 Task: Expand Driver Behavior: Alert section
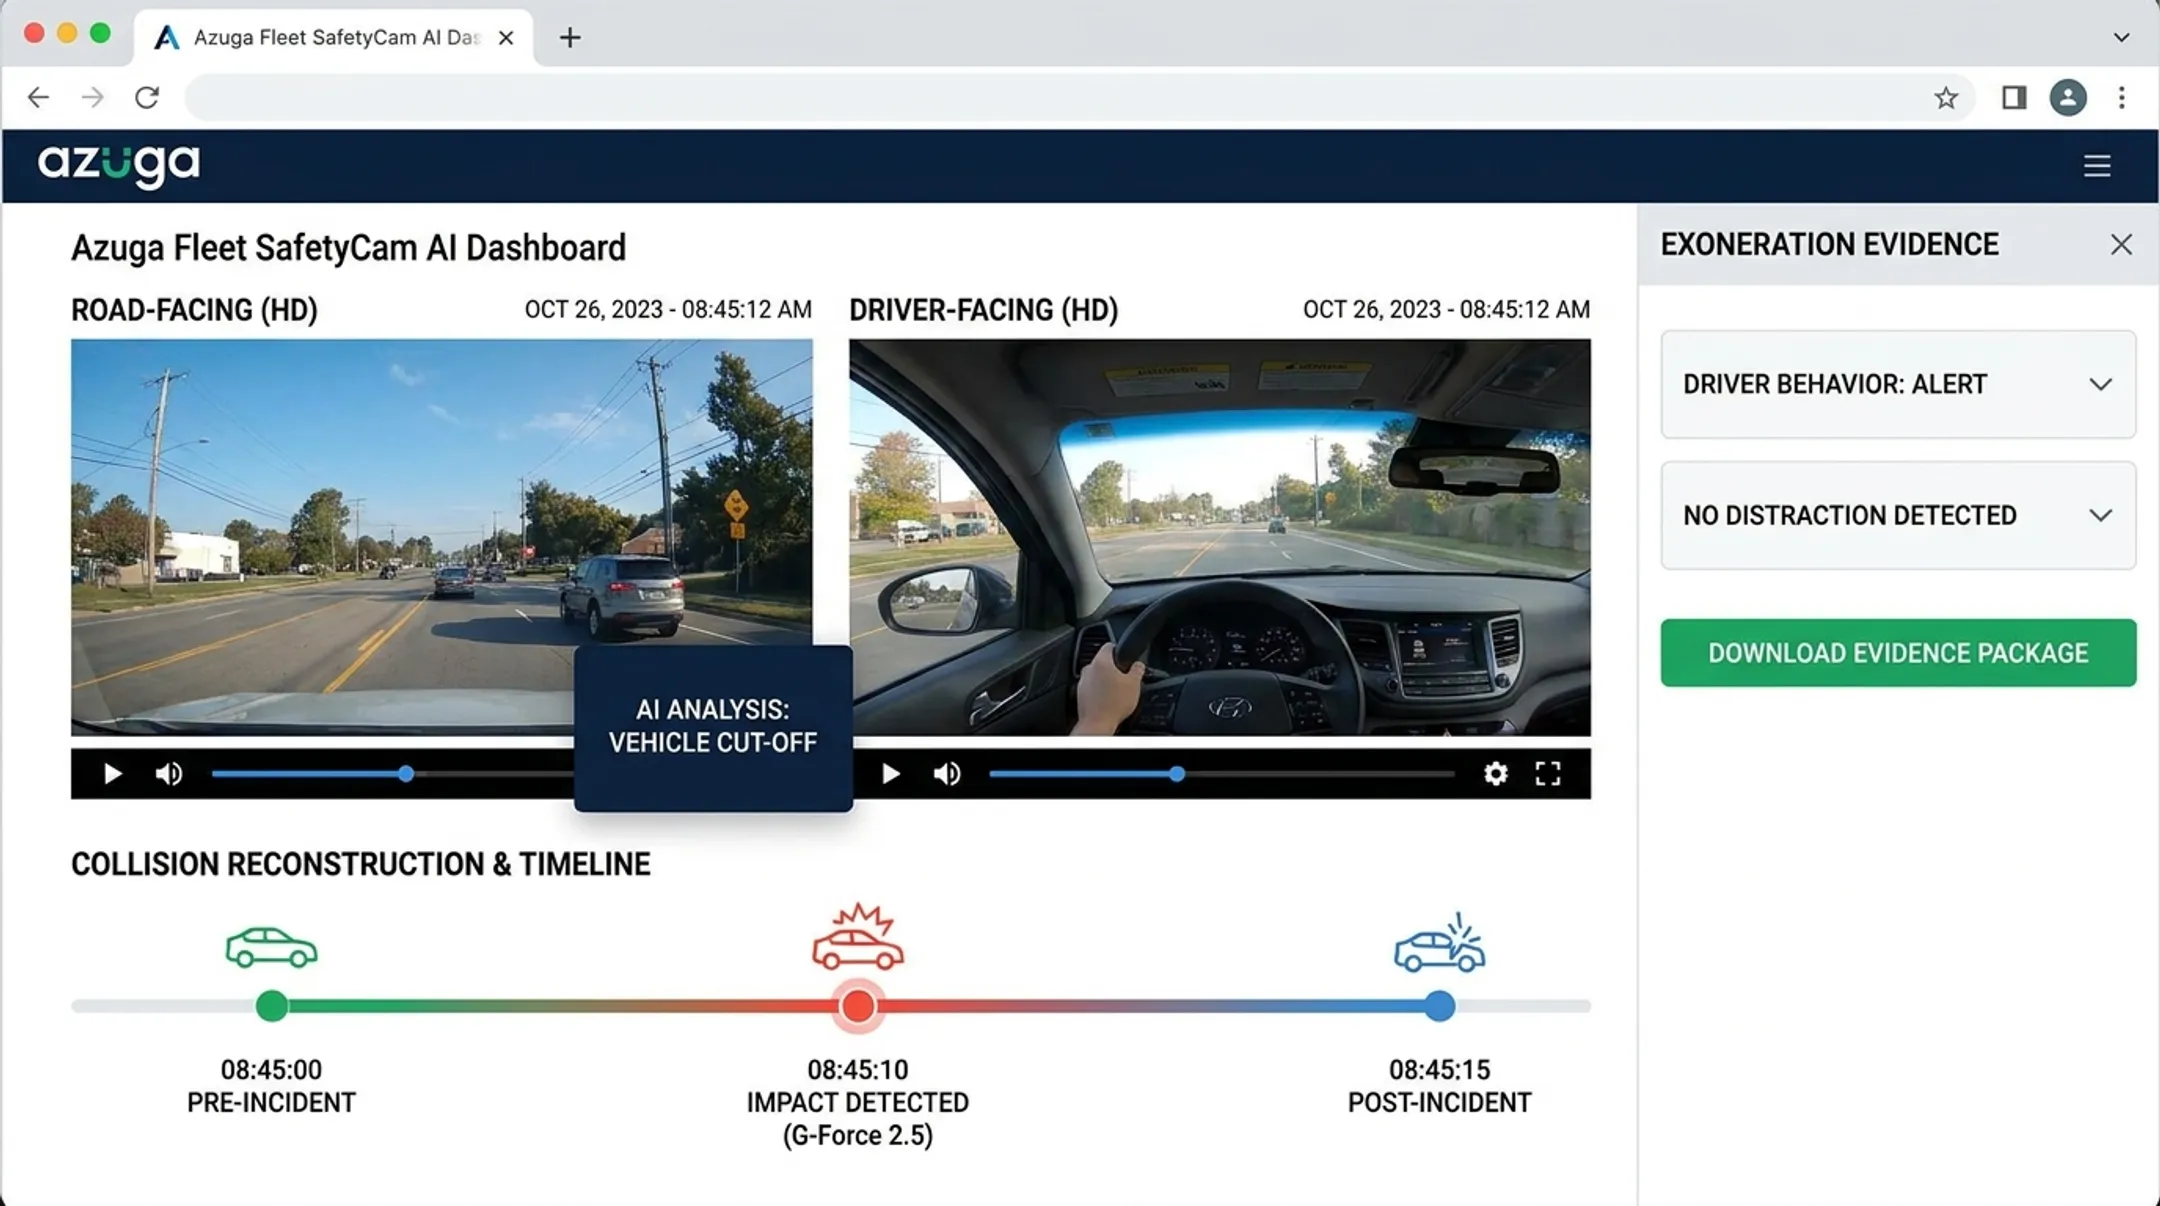pos(1898,384)
